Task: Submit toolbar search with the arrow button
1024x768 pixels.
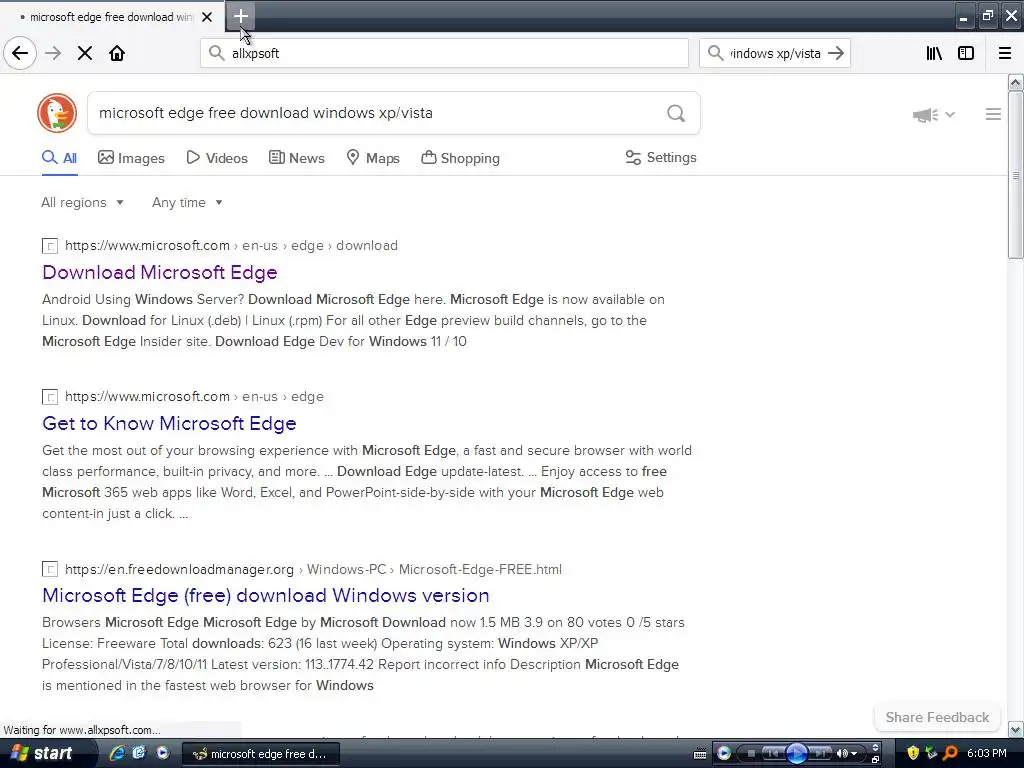Action: [836, 53]
